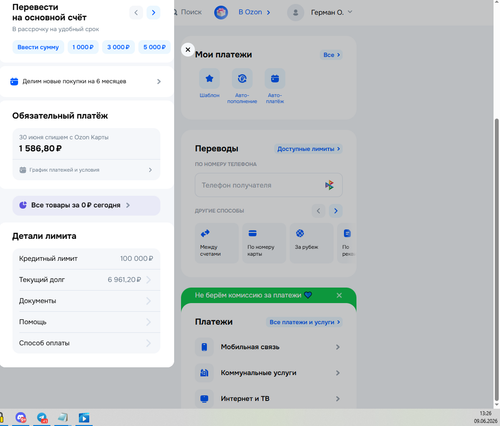Click the padlock taskbar icon
The width and height of the screenshot is (500, 426).
pyautogui.click(x=1, y=417)
